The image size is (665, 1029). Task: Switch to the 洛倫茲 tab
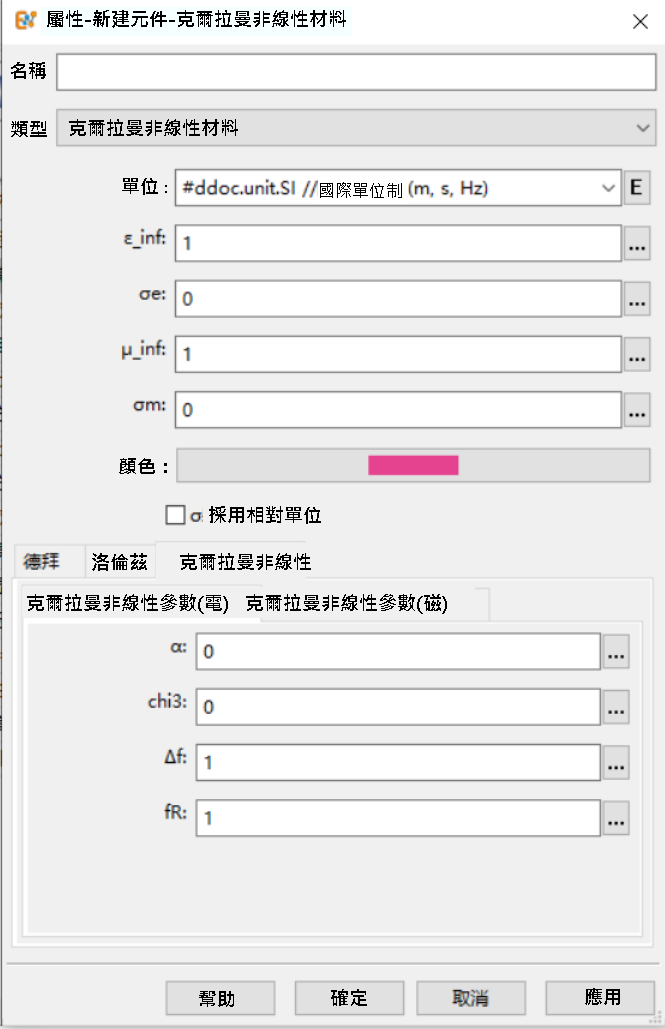[x=119, y=562]
